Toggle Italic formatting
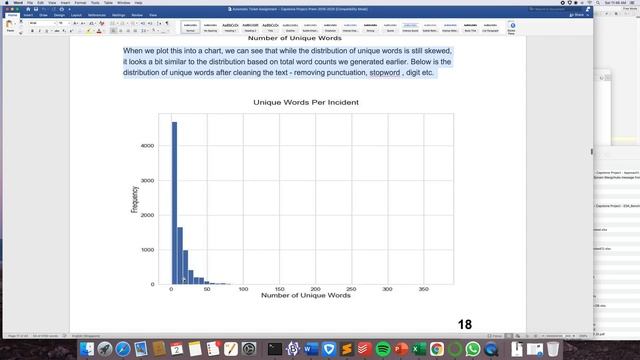640x360 pixels. 39,31
